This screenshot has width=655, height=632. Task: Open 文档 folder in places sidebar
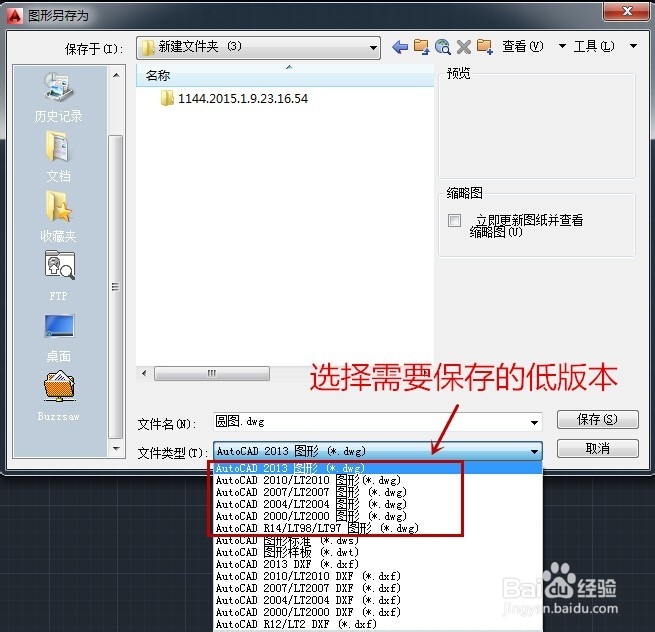pos(58,157)
